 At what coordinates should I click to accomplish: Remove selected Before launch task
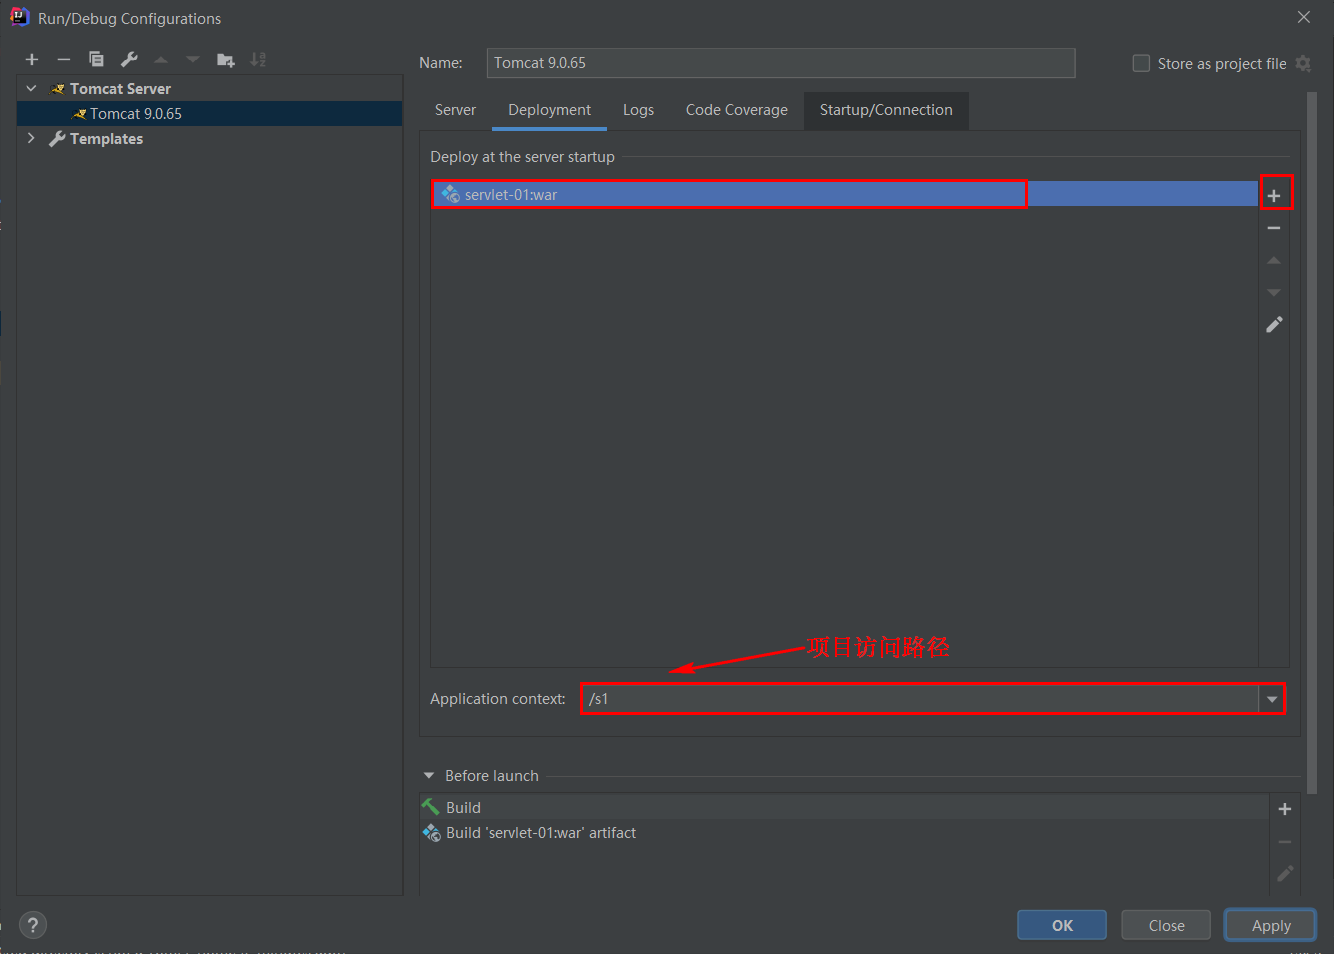(x=1285, y=842)
